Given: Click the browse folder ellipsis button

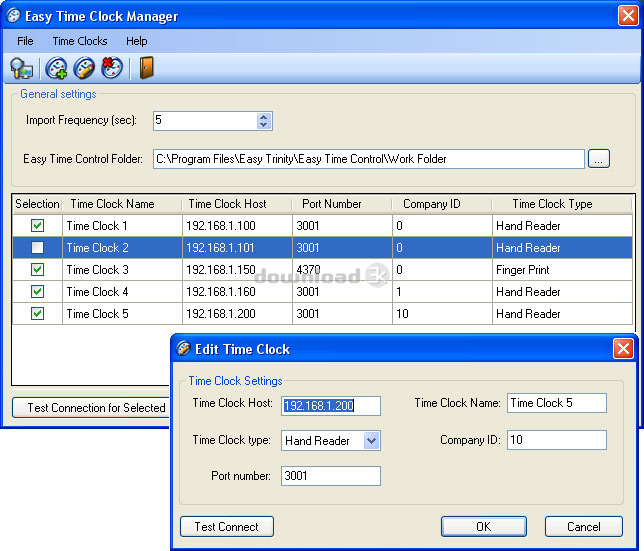Looking at the screenshot, I should click(x=599, y=159).
